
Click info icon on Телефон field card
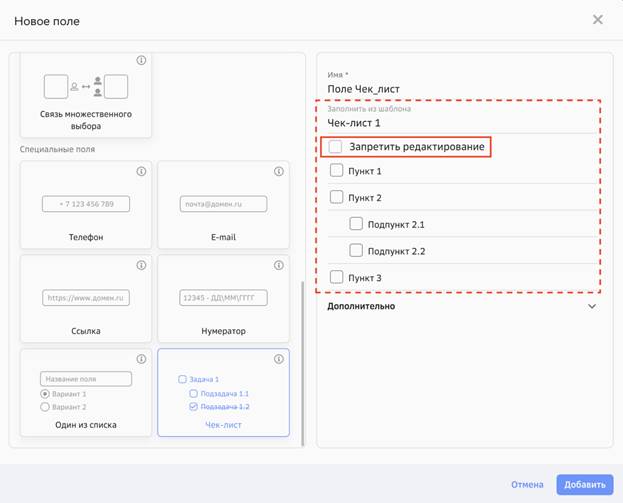tap(141, 172)
